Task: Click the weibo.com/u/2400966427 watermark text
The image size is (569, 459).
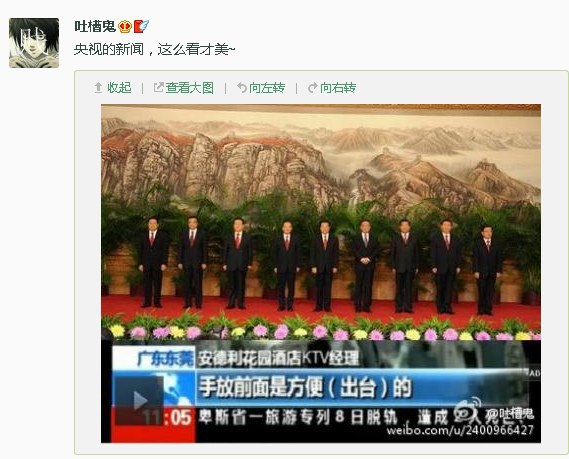Action: (x=460, y=430)
